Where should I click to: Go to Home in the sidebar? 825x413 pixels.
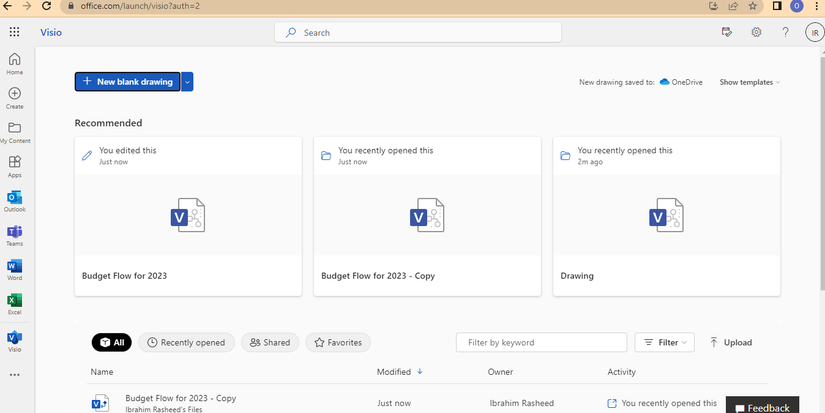15,60
